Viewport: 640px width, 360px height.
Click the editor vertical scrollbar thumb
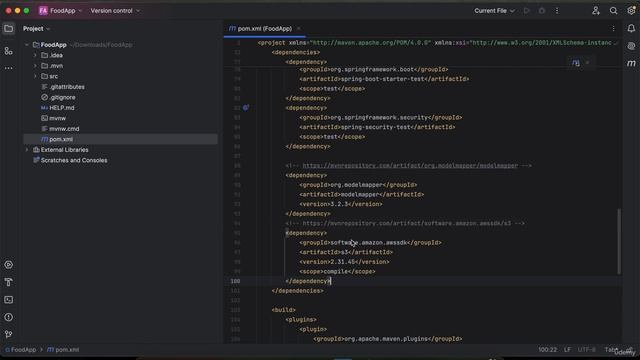point(619,241)
